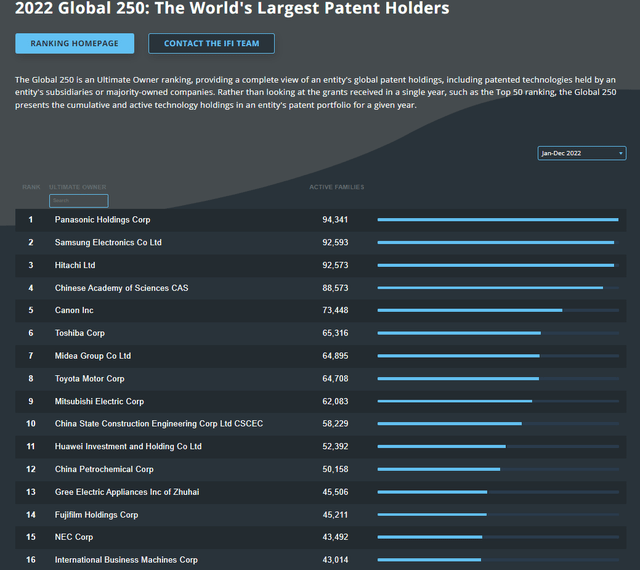Select the Toshiba Corp entry
The image size is (640, 570).
[x=80, y=333]
